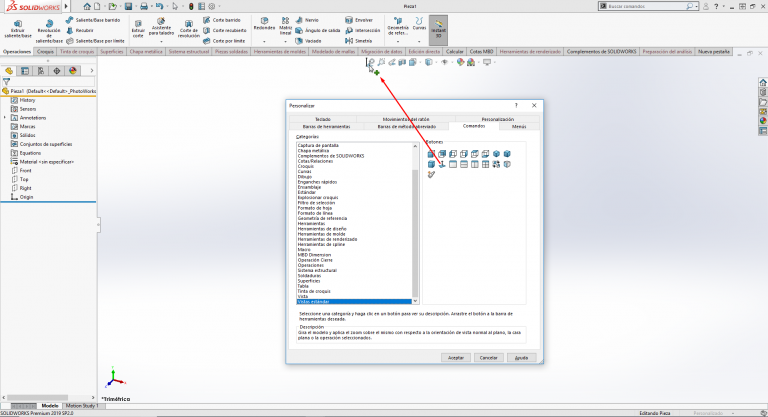The width and height of the screenshot is (768, 417).
Task: Select Revolución de saliente/base tool
Action: pyautogui.click(x=49, y=31)
